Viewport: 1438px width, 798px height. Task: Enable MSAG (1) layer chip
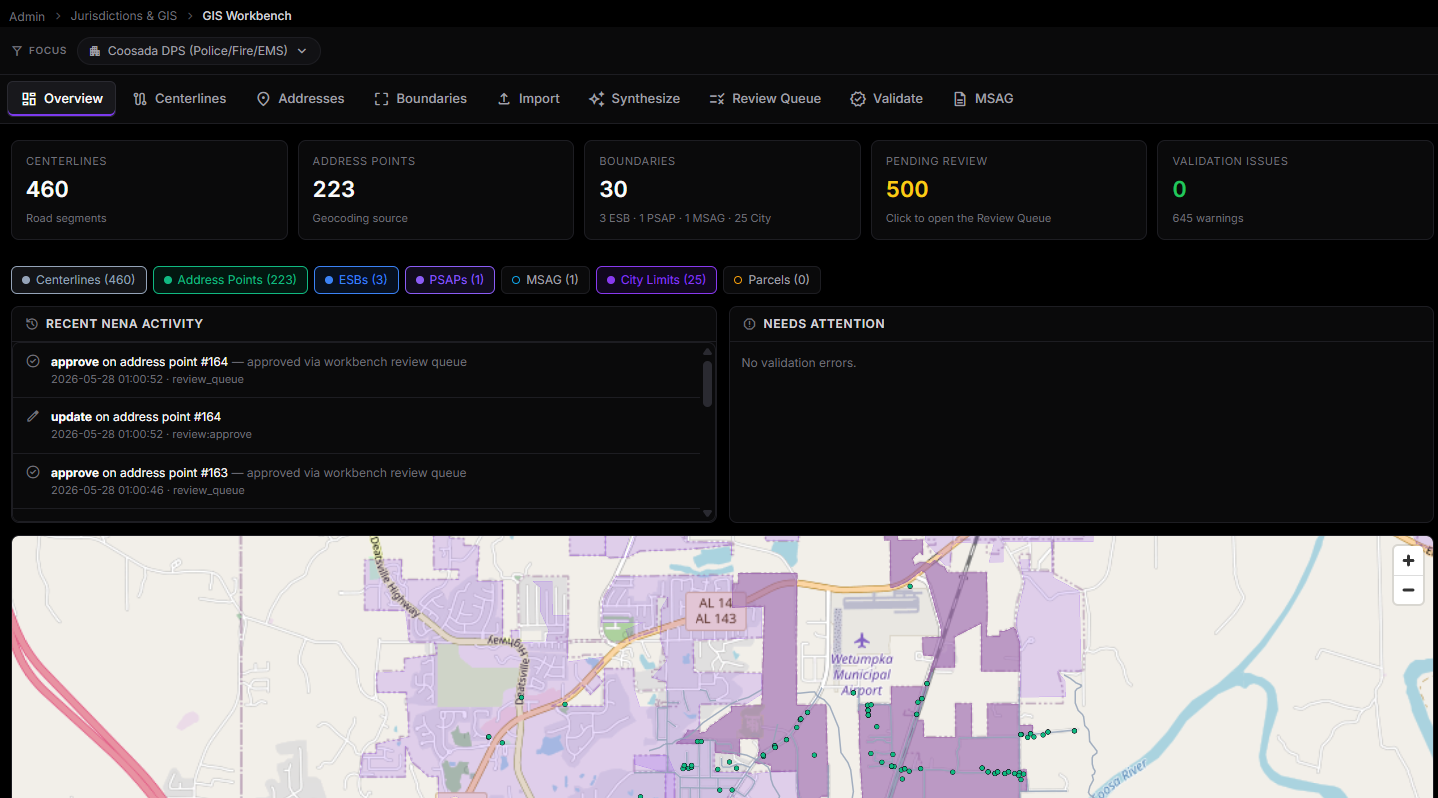545,280
